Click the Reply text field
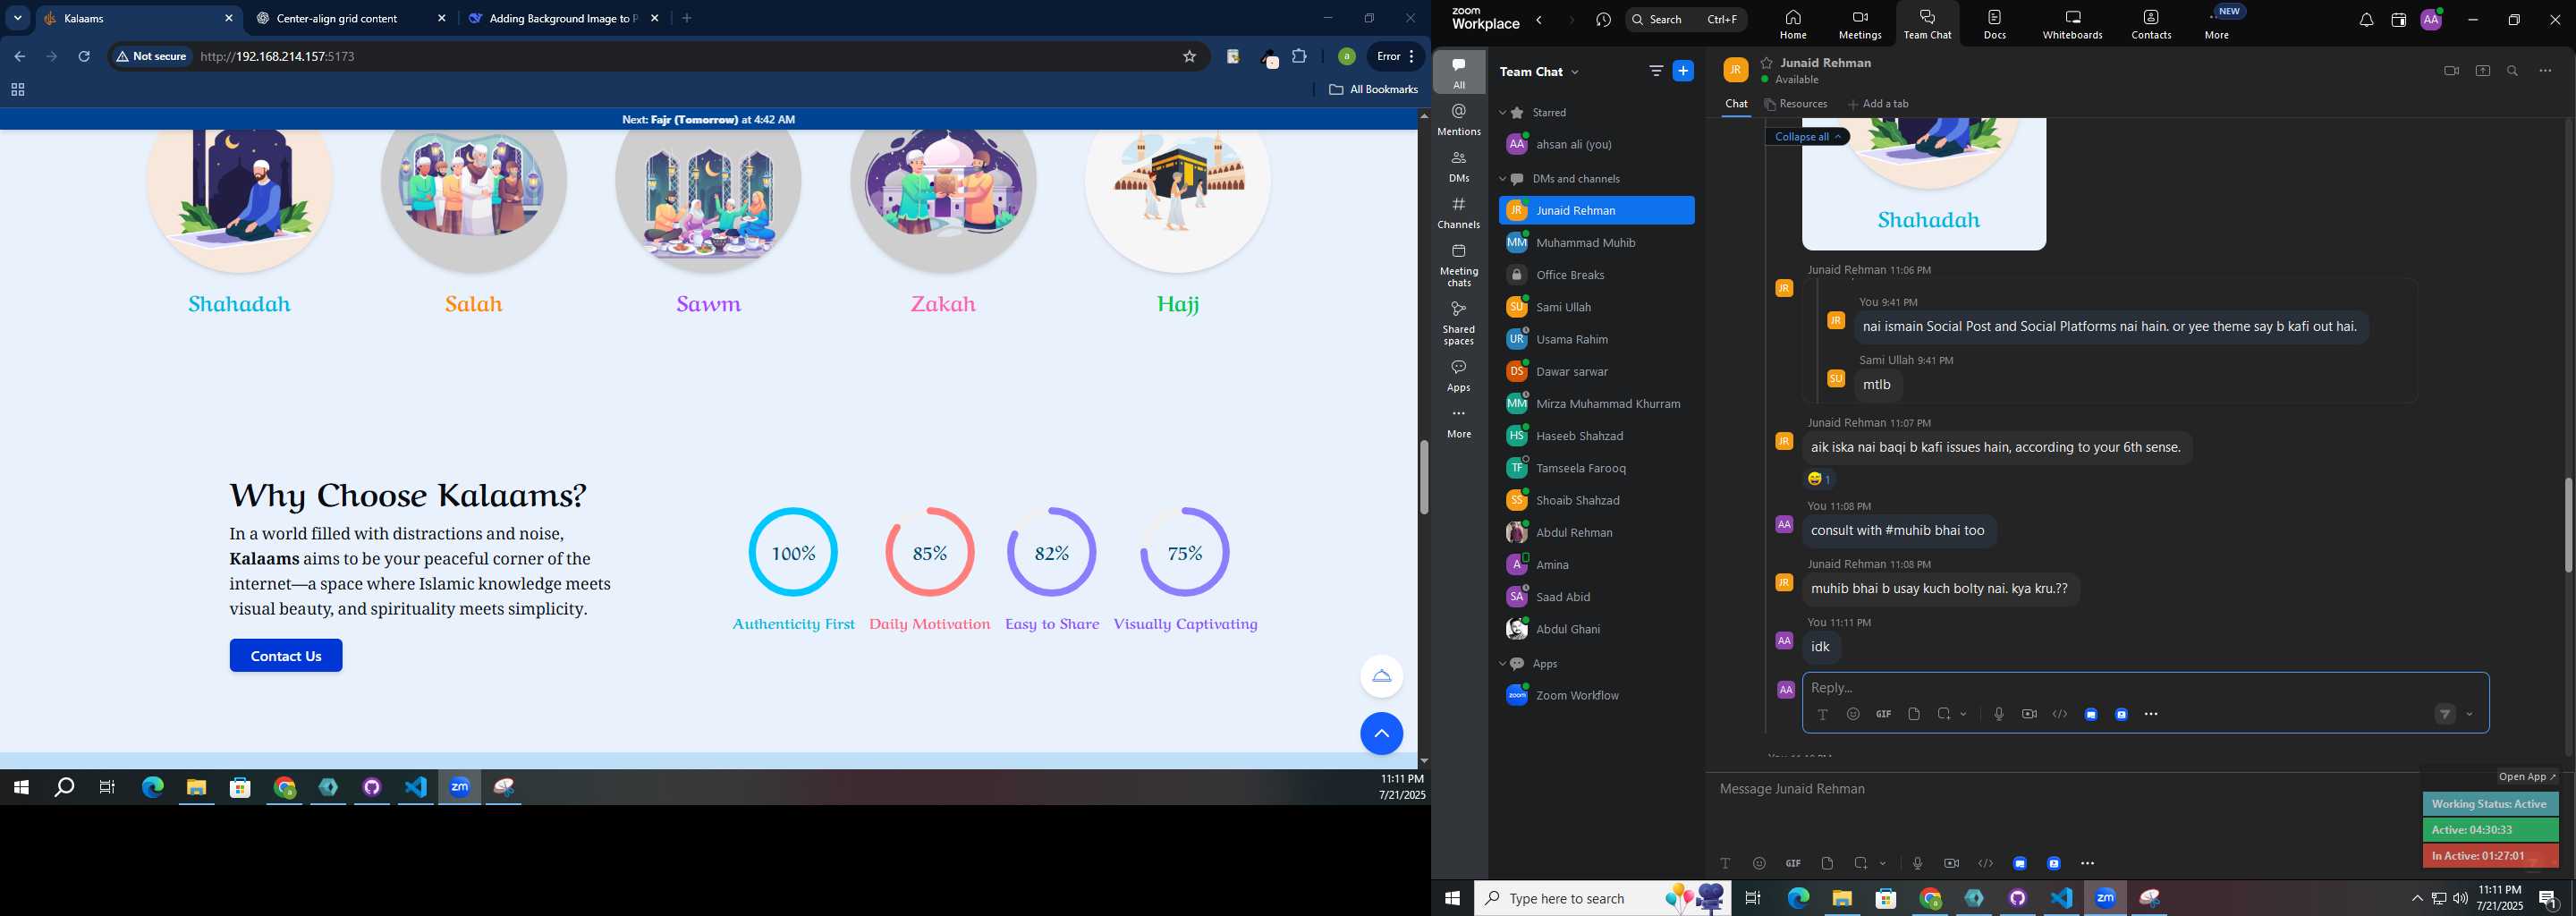The height and width of the screenshot is (916, 2576). 2145,688
